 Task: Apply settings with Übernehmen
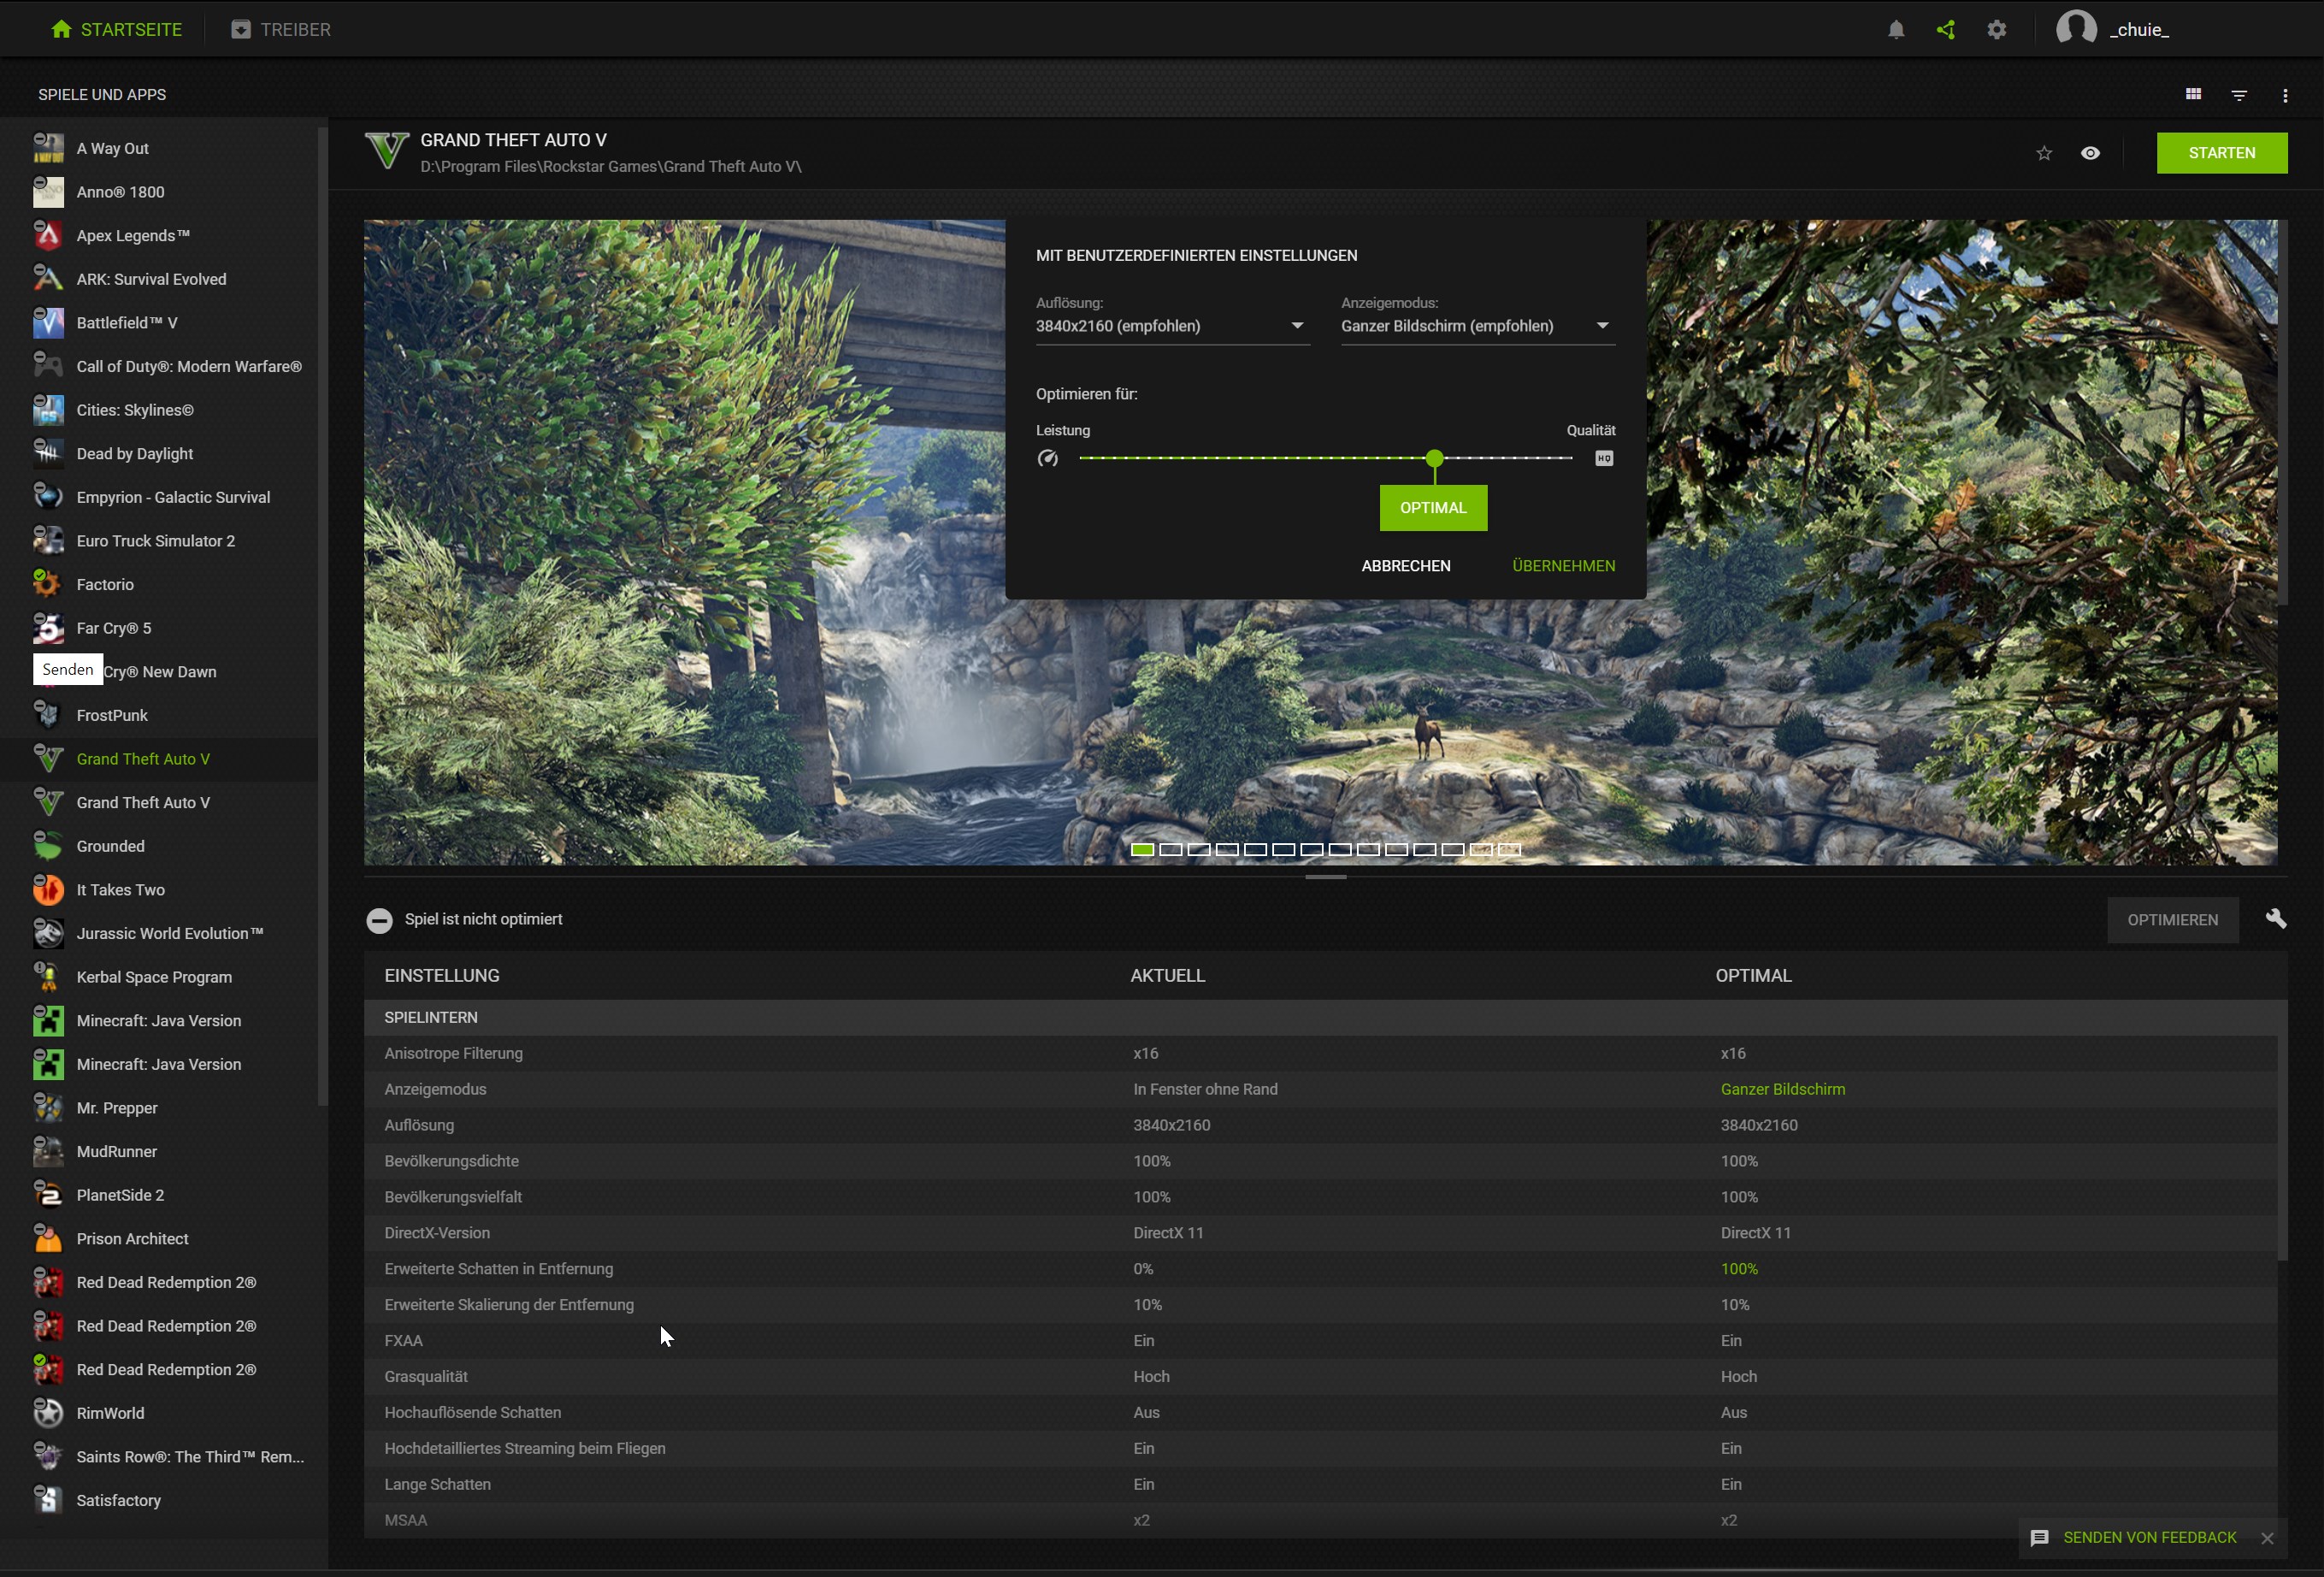[1563, 566]
